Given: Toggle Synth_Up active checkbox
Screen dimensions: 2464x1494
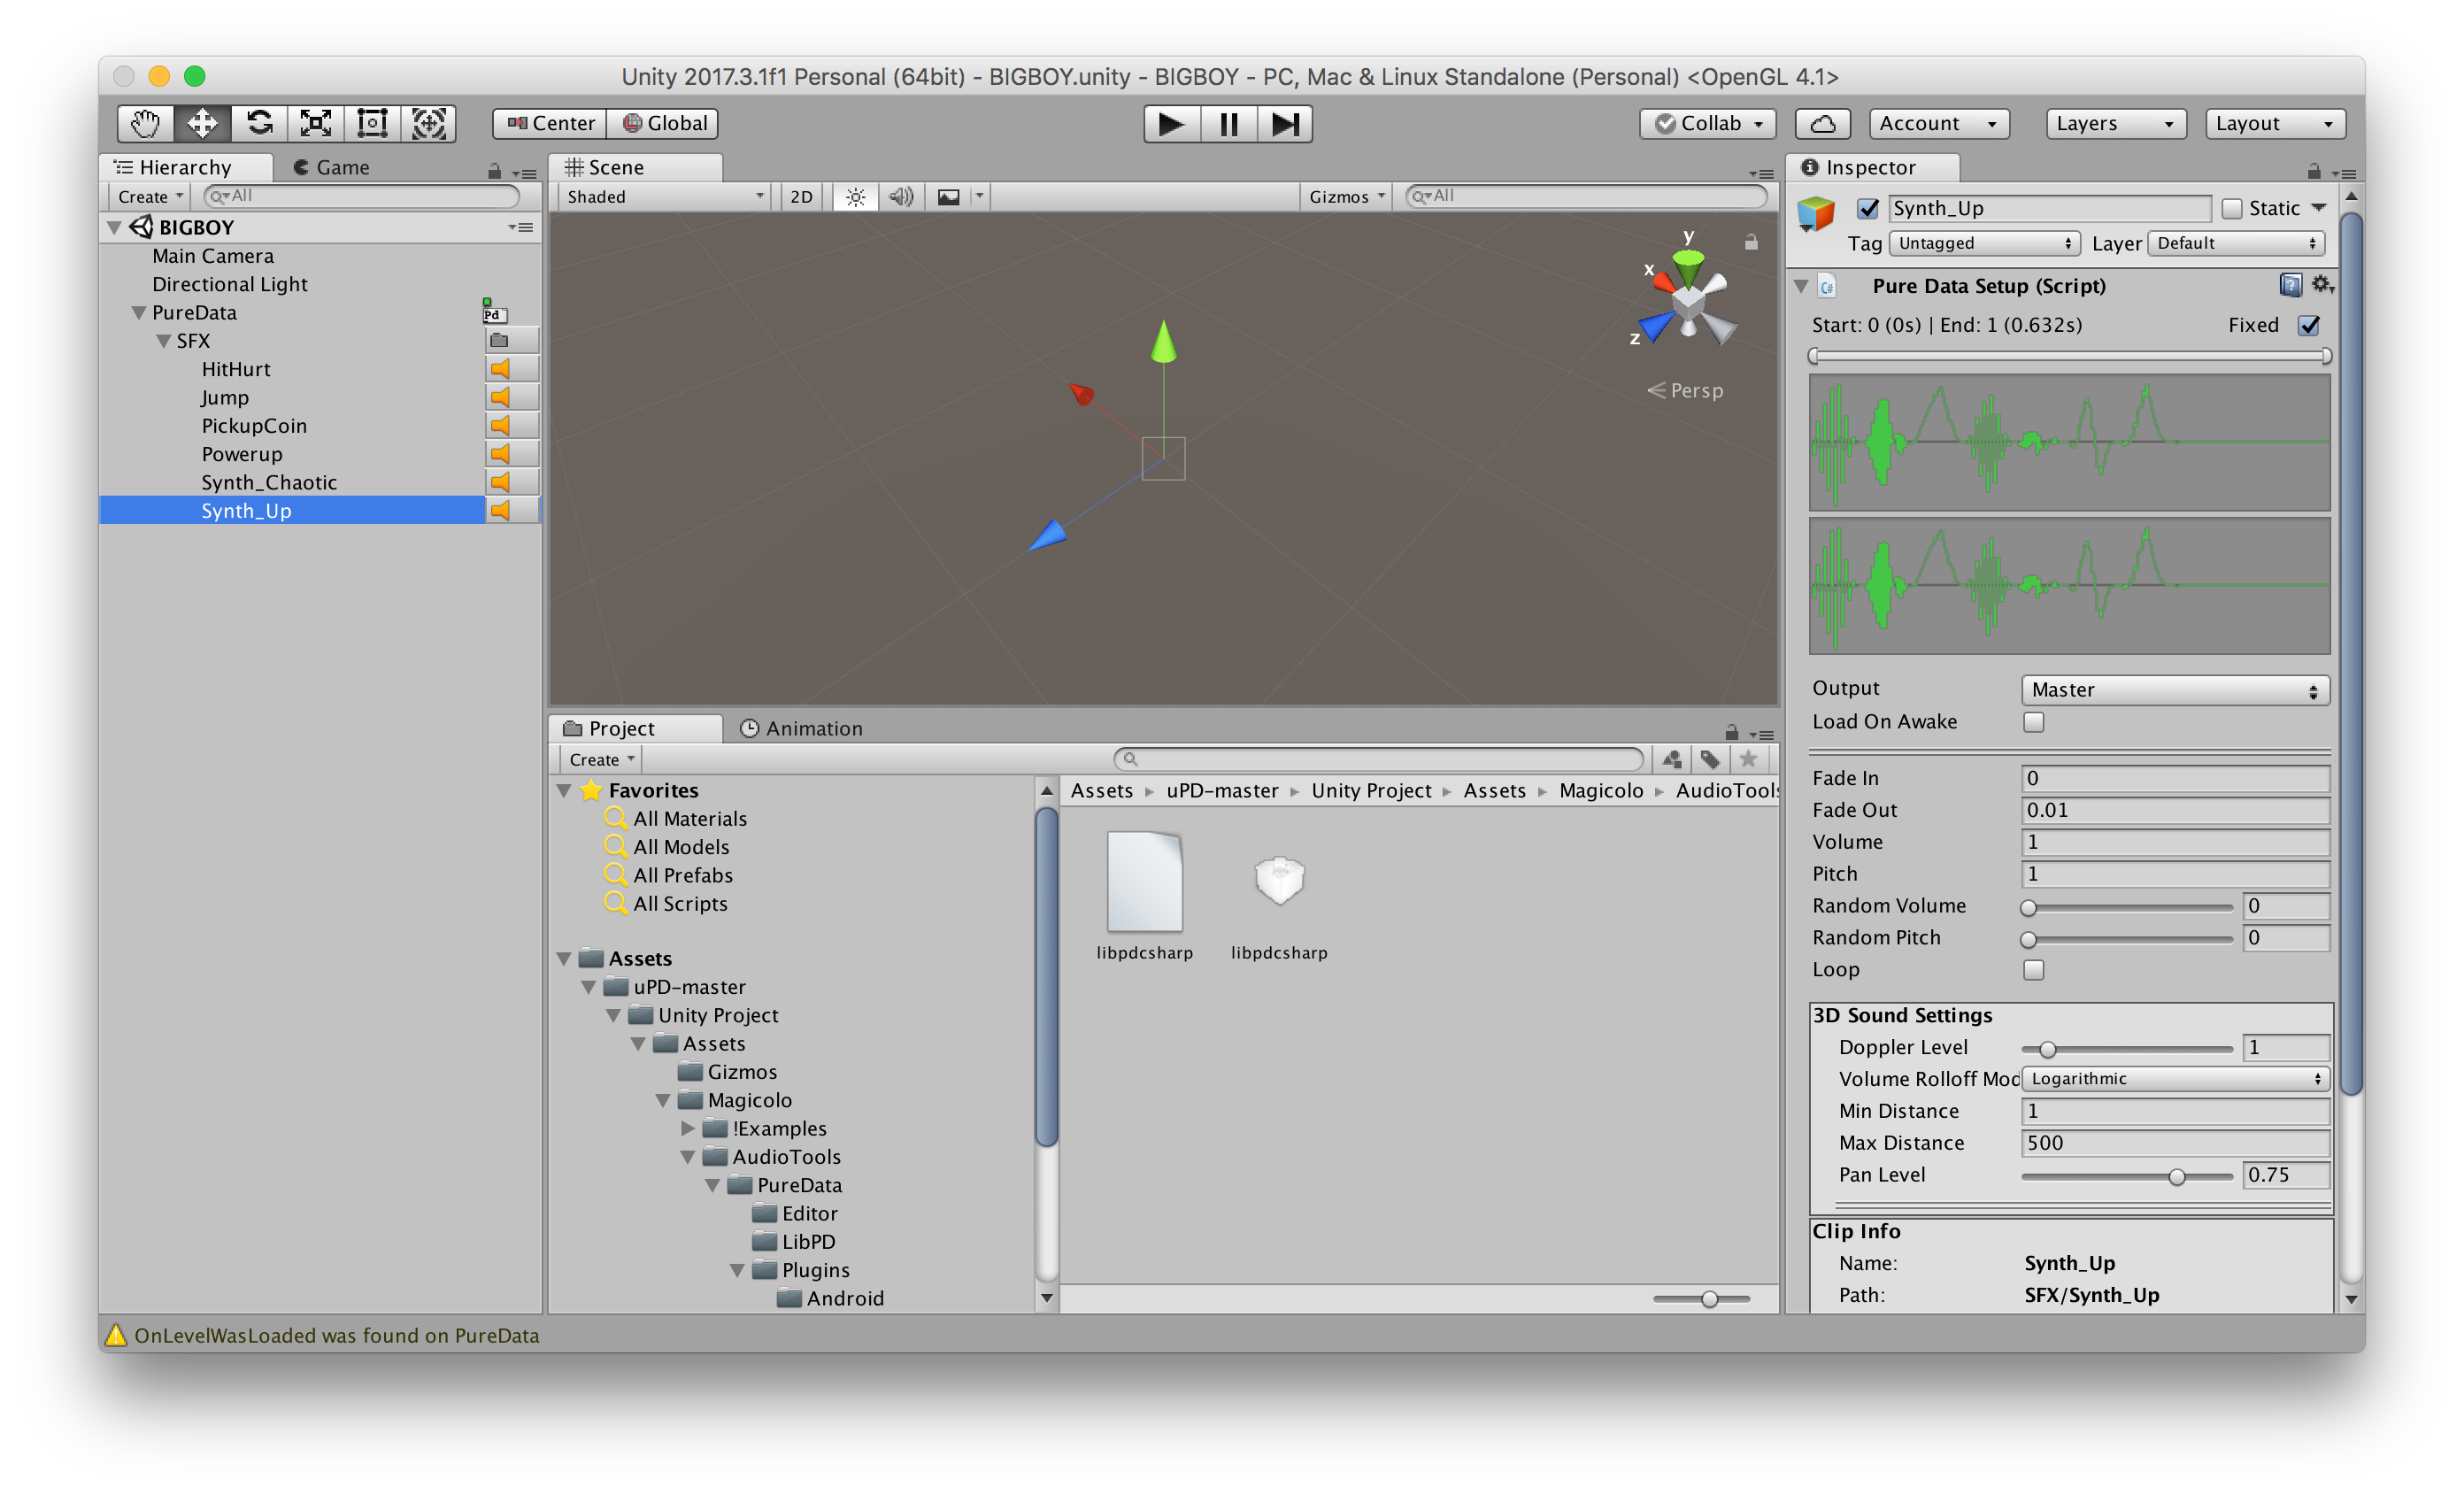Looking at the screenshot, I should (x=1867, y=208).
